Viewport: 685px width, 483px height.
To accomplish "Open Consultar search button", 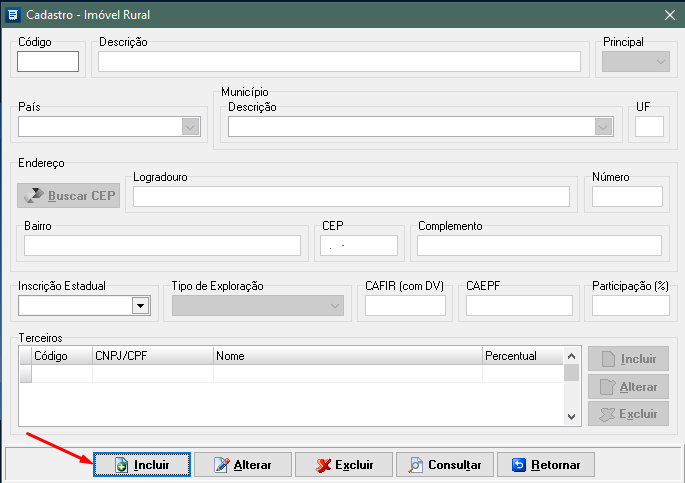I will point(445,465).
